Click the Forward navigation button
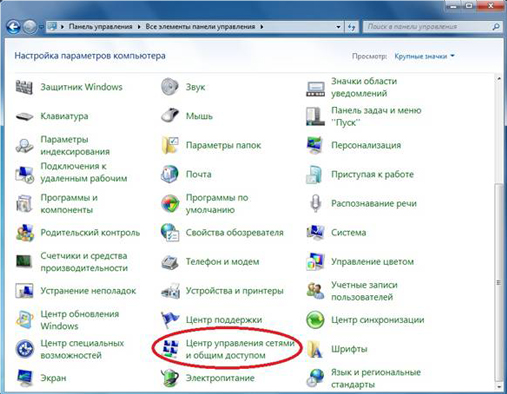 click(30, 27)
